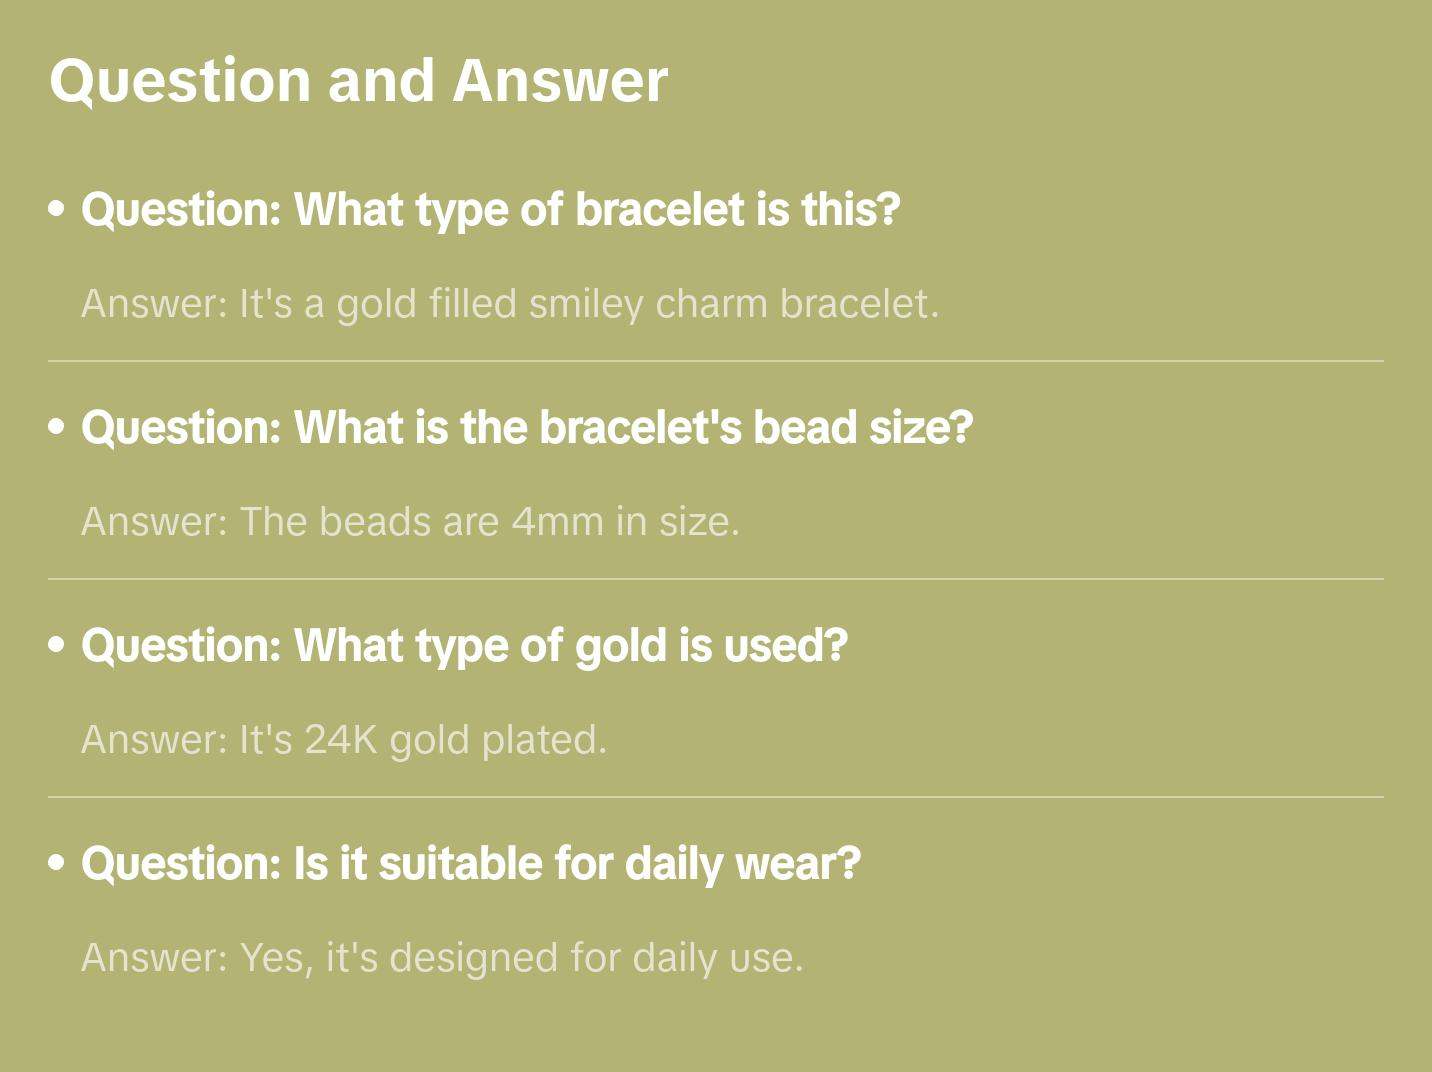1432x1072 pixels.
Task: Expand 'What type of gold is used?'
Action: click(x=464, y=646)
